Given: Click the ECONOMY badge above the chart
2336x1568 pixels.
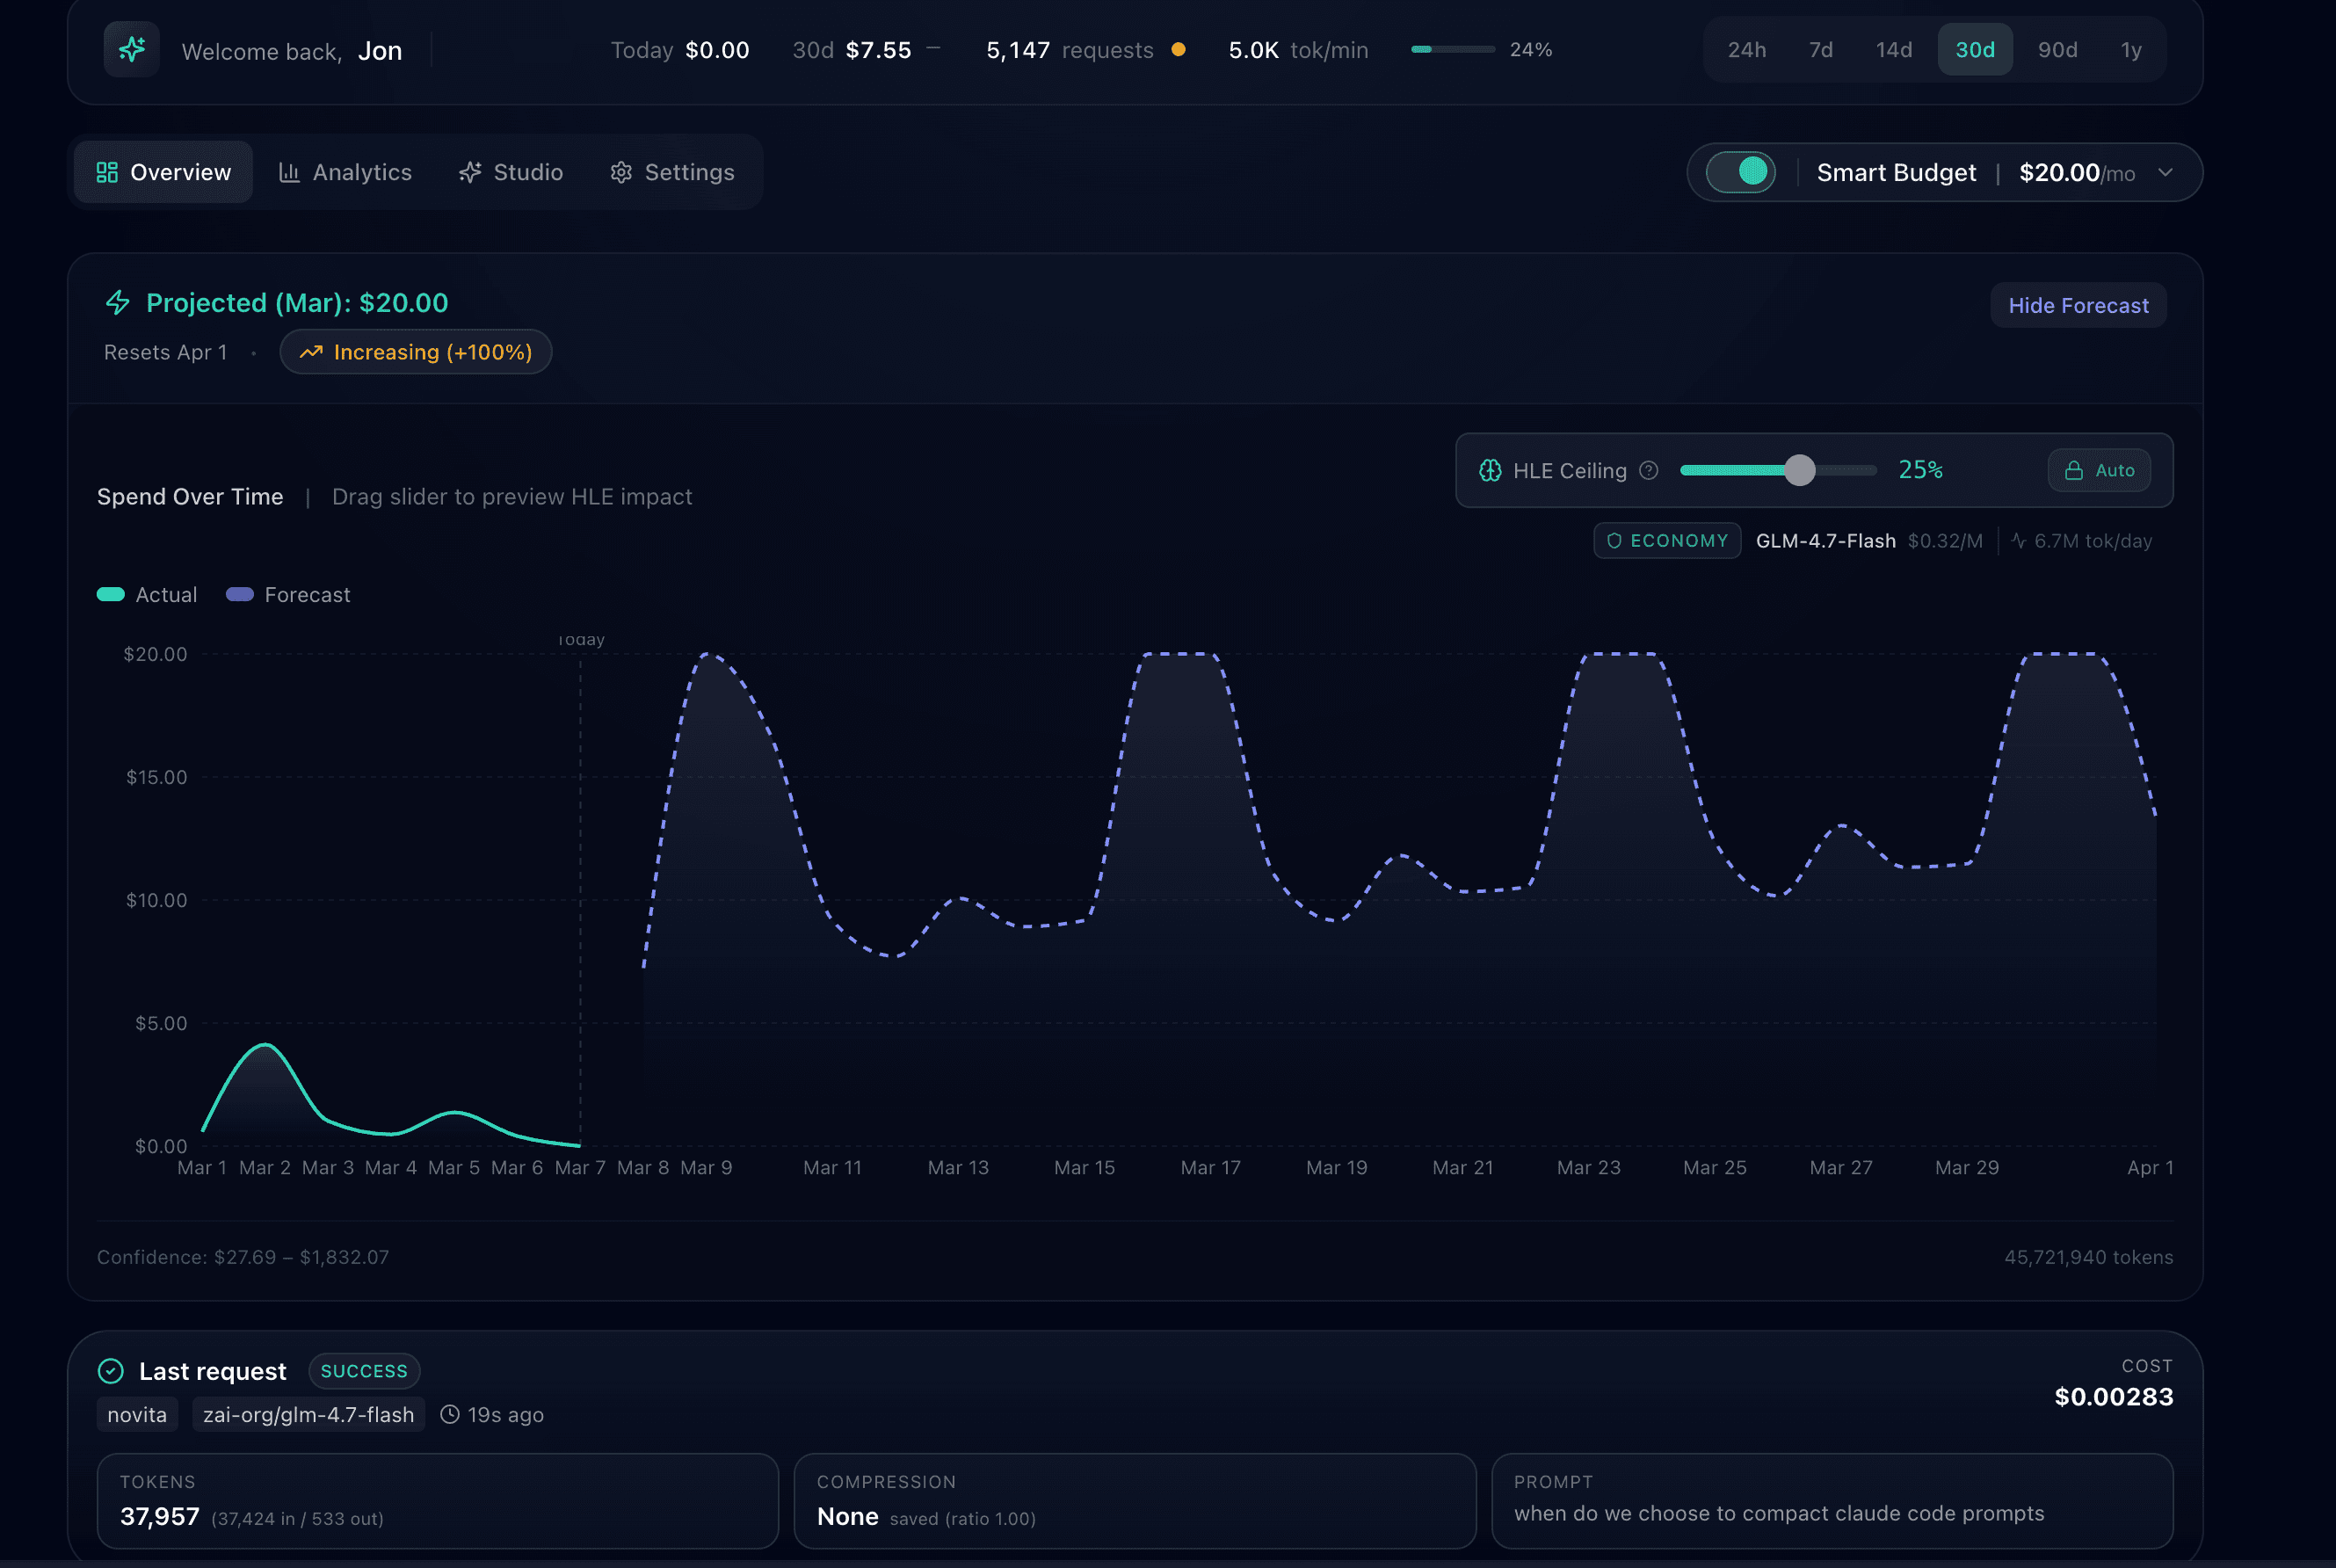Looking at the screenshot, I should click(1666, 540).
